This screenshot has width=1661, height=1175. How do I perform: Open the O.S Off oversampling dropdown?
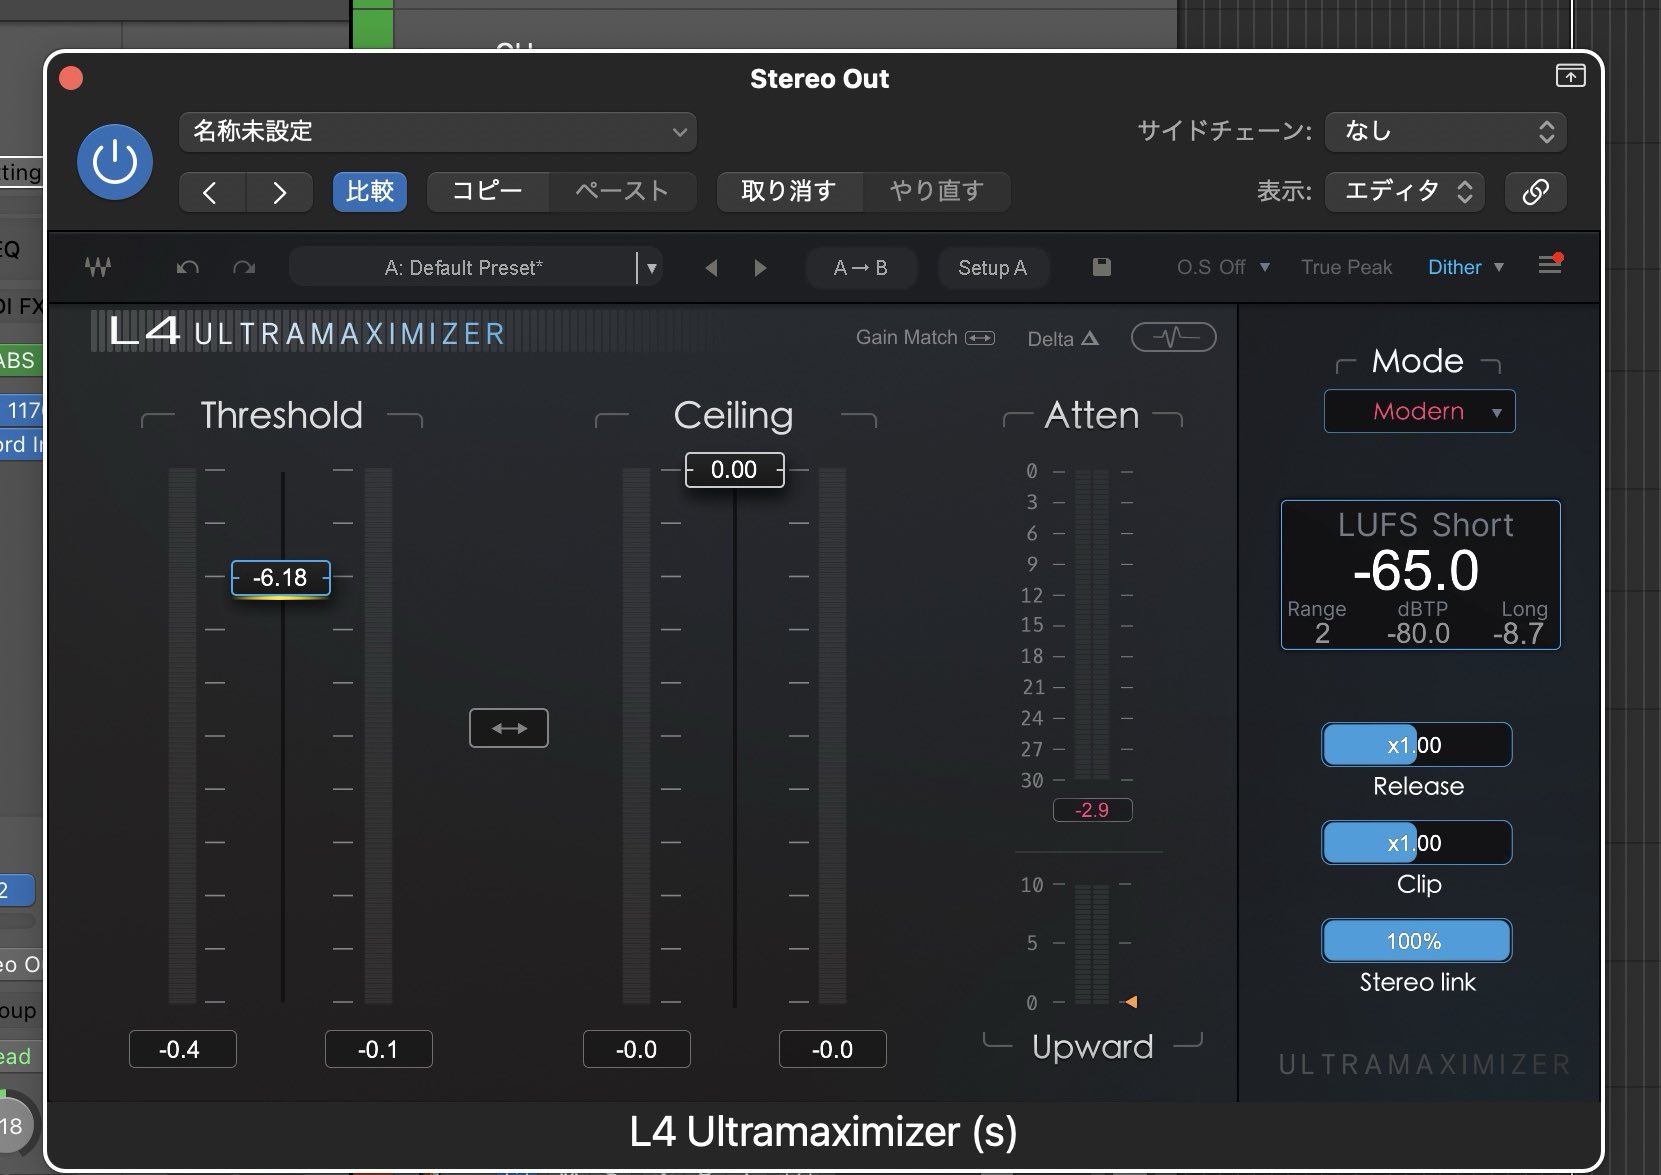pos(1223,267)
